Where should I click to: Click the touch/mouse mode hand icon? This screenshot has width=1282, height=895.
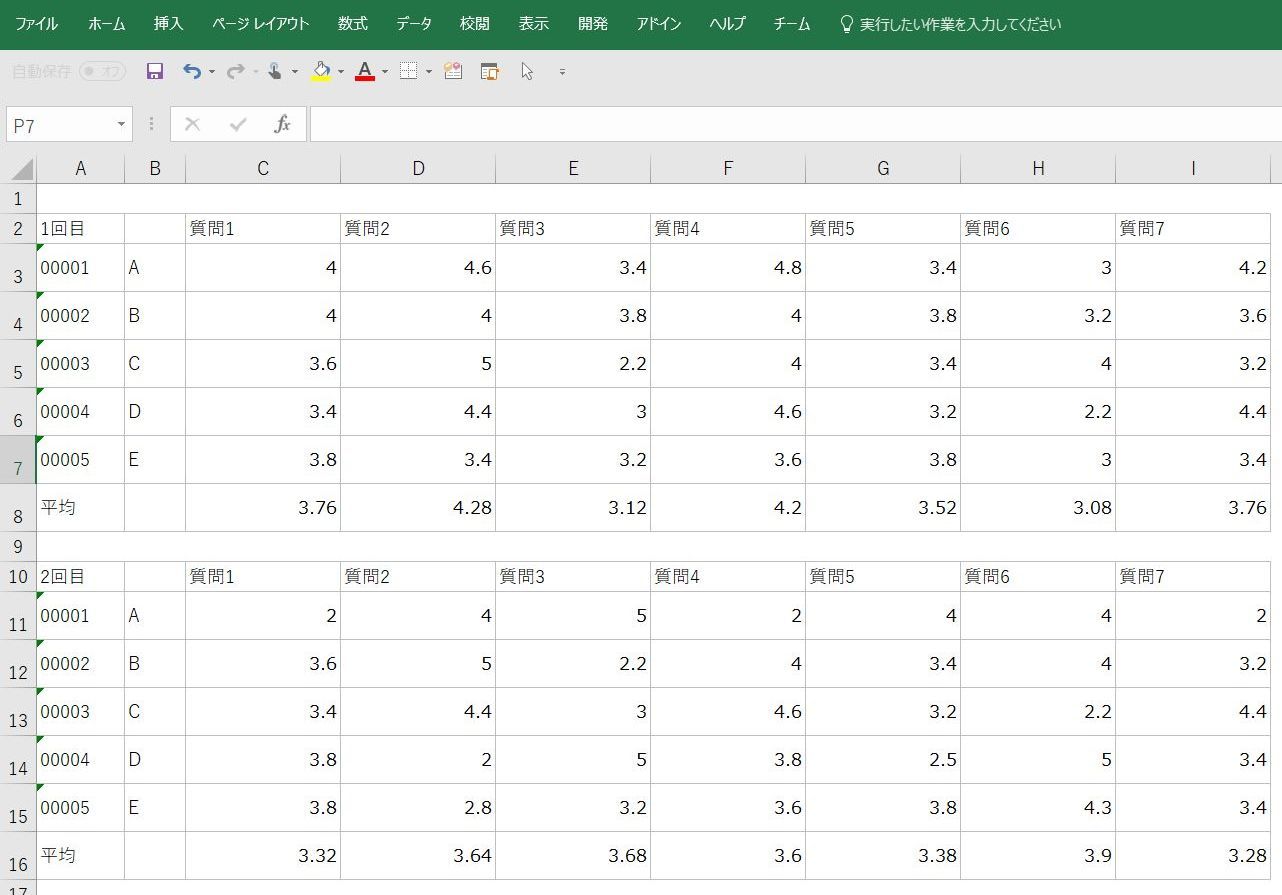(274, 71)
